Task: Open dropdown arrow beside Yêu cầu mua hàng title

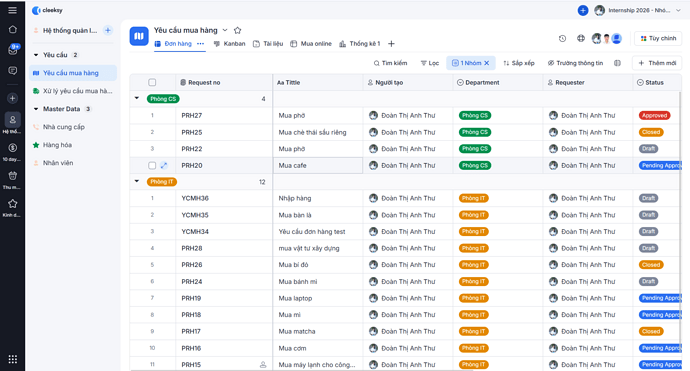Action: click(x=225, y=30)
